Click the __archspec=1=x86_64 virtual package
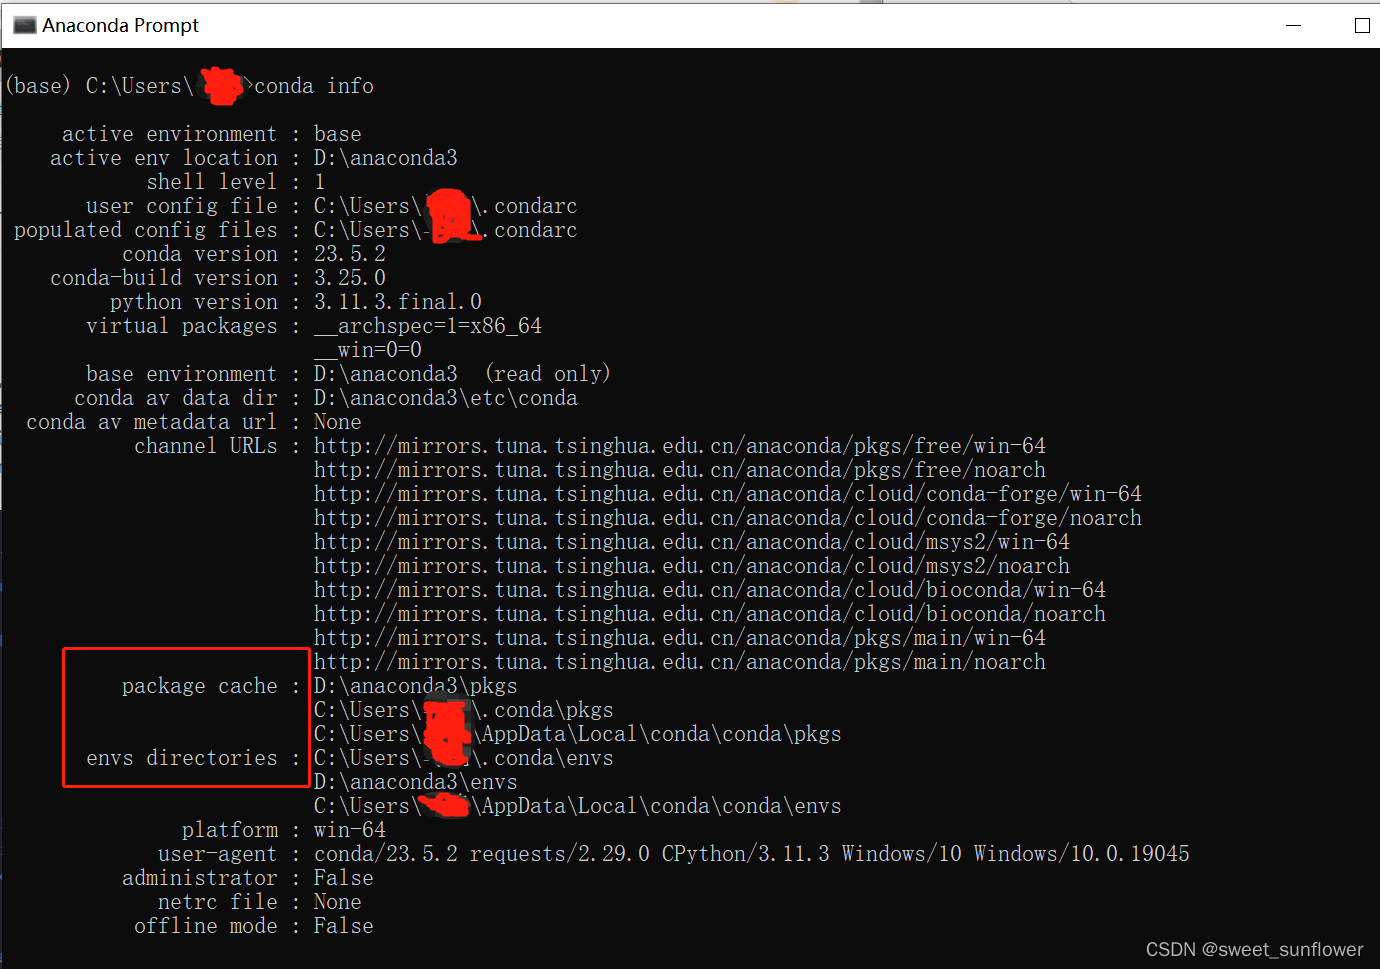Image resolution: width=1380 pixels, height=969 pixels. point(427,326)
